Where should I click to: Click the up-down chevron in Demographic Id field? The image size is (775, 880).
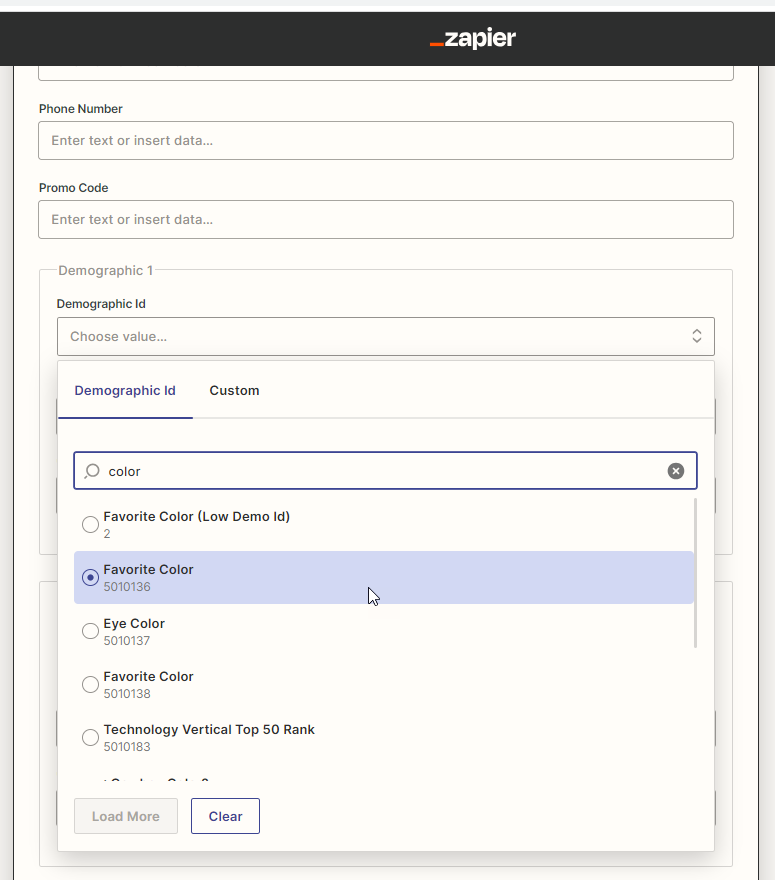point(697,337)
